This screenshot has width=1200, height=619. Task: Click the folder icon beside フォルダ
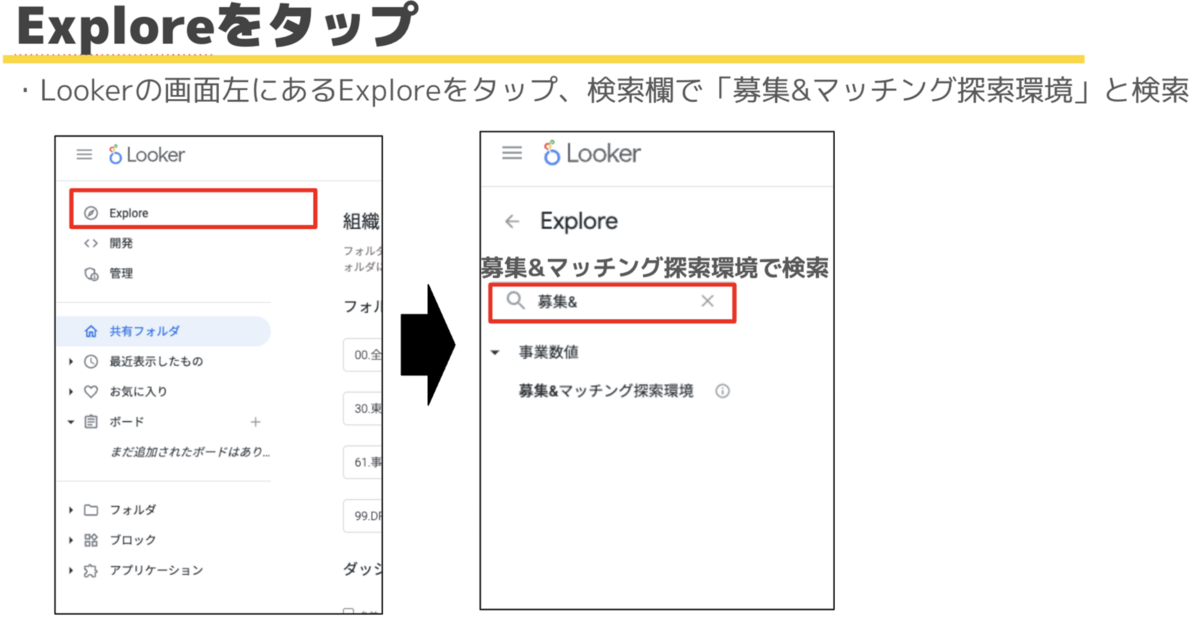click(x=91, y=510)
